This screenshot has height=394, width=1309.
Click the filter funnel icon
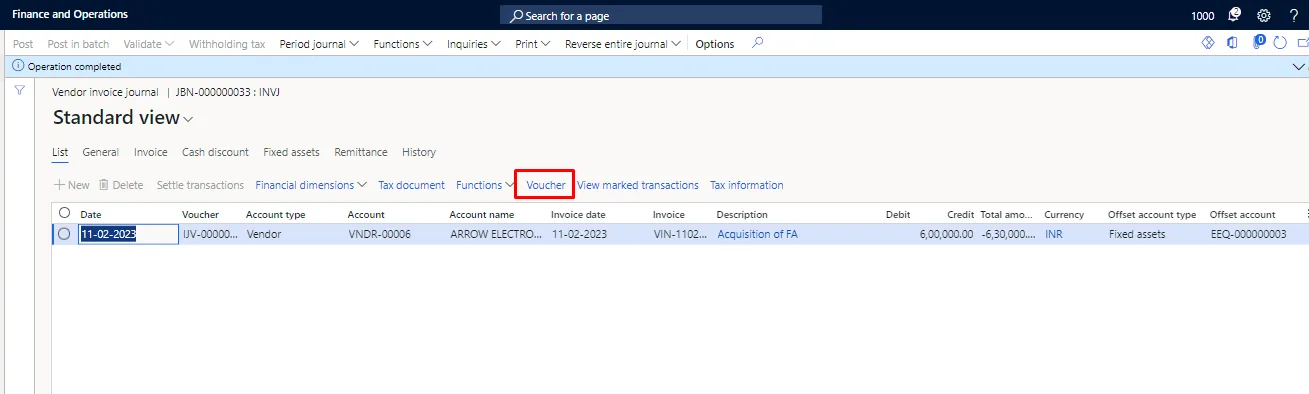(x=19, y=90)
